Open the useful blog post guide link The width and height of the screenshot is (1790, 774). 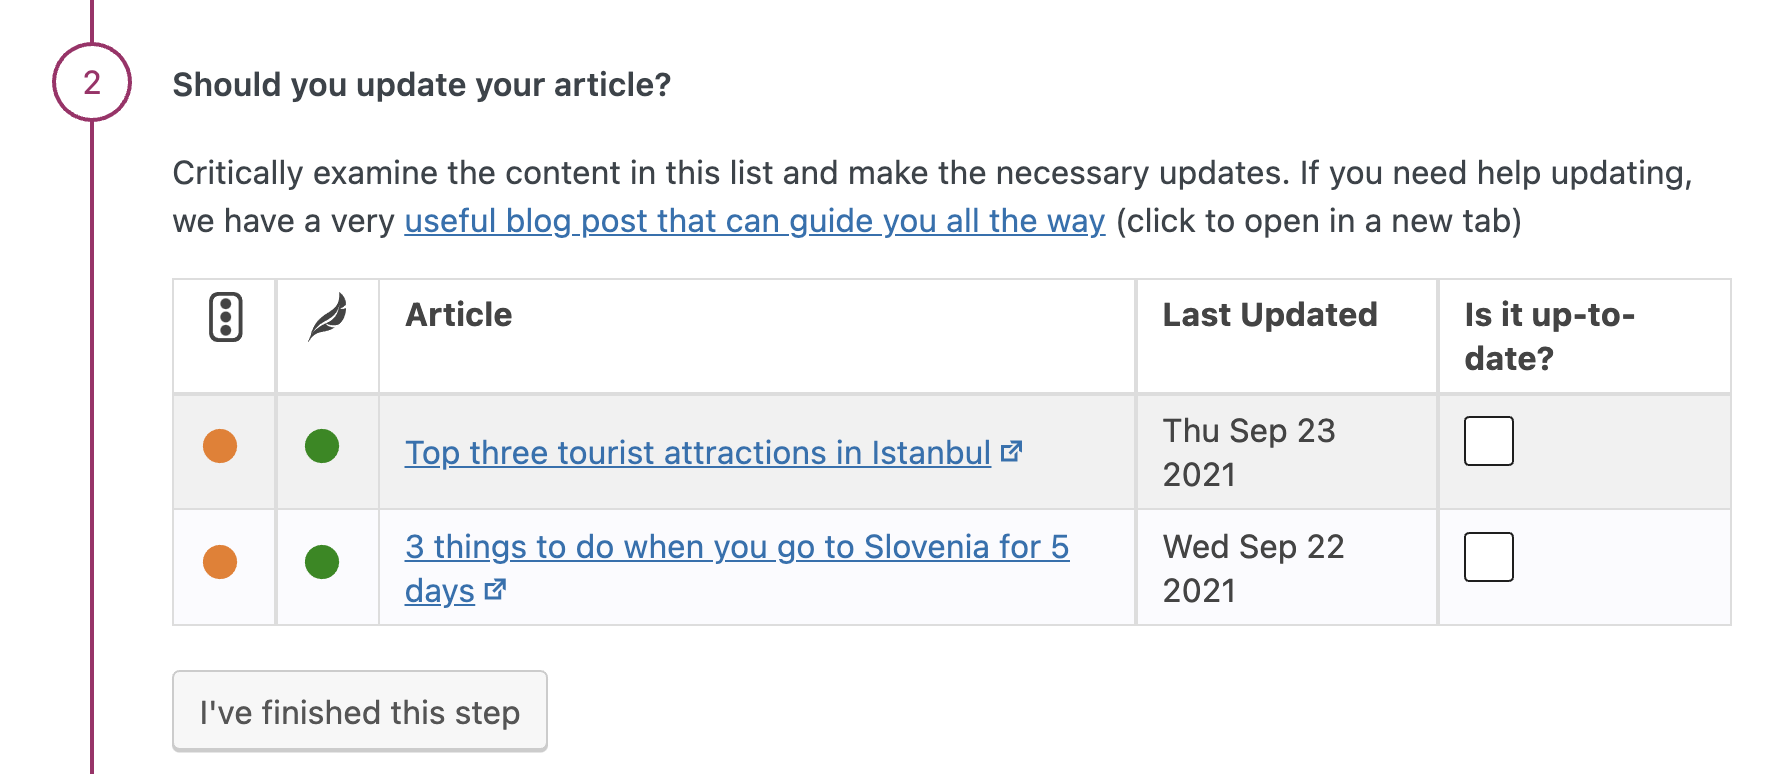pyautogui.click(x=754, y=221)
